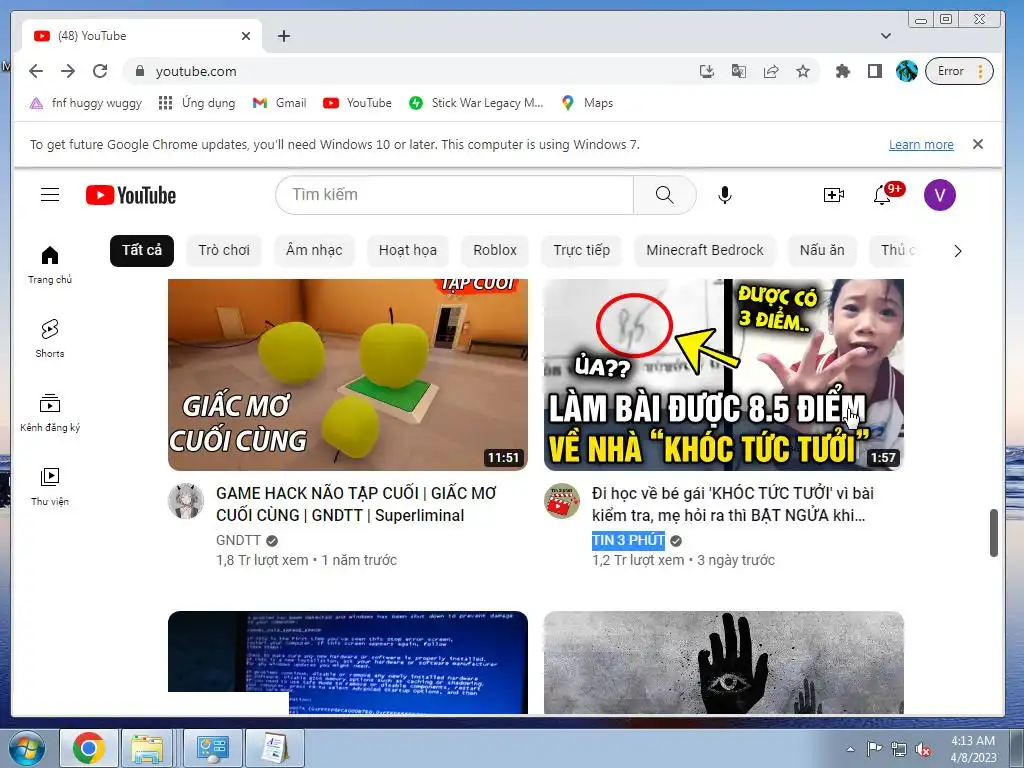The image size is (1024, 768).
Task: Go back with the browser back arrow
Action: click(36, 71)
